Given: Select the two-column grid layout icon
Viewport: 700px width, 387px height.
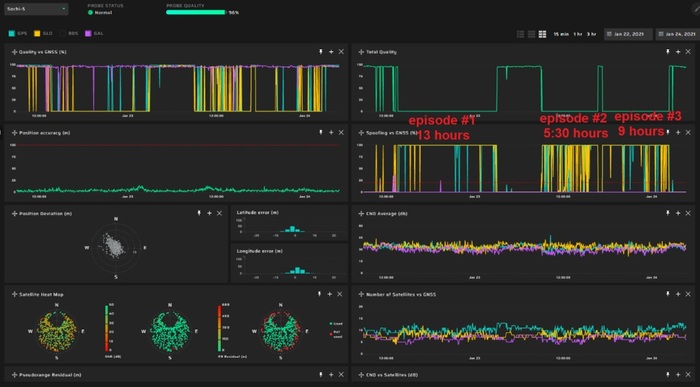Looking at the screenshot, I should click(542, 34).
